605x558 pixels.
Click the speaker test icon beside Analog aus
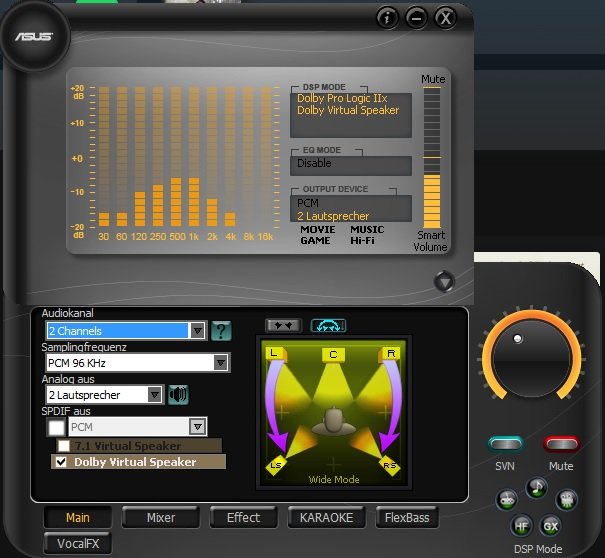tap(178, 394)
